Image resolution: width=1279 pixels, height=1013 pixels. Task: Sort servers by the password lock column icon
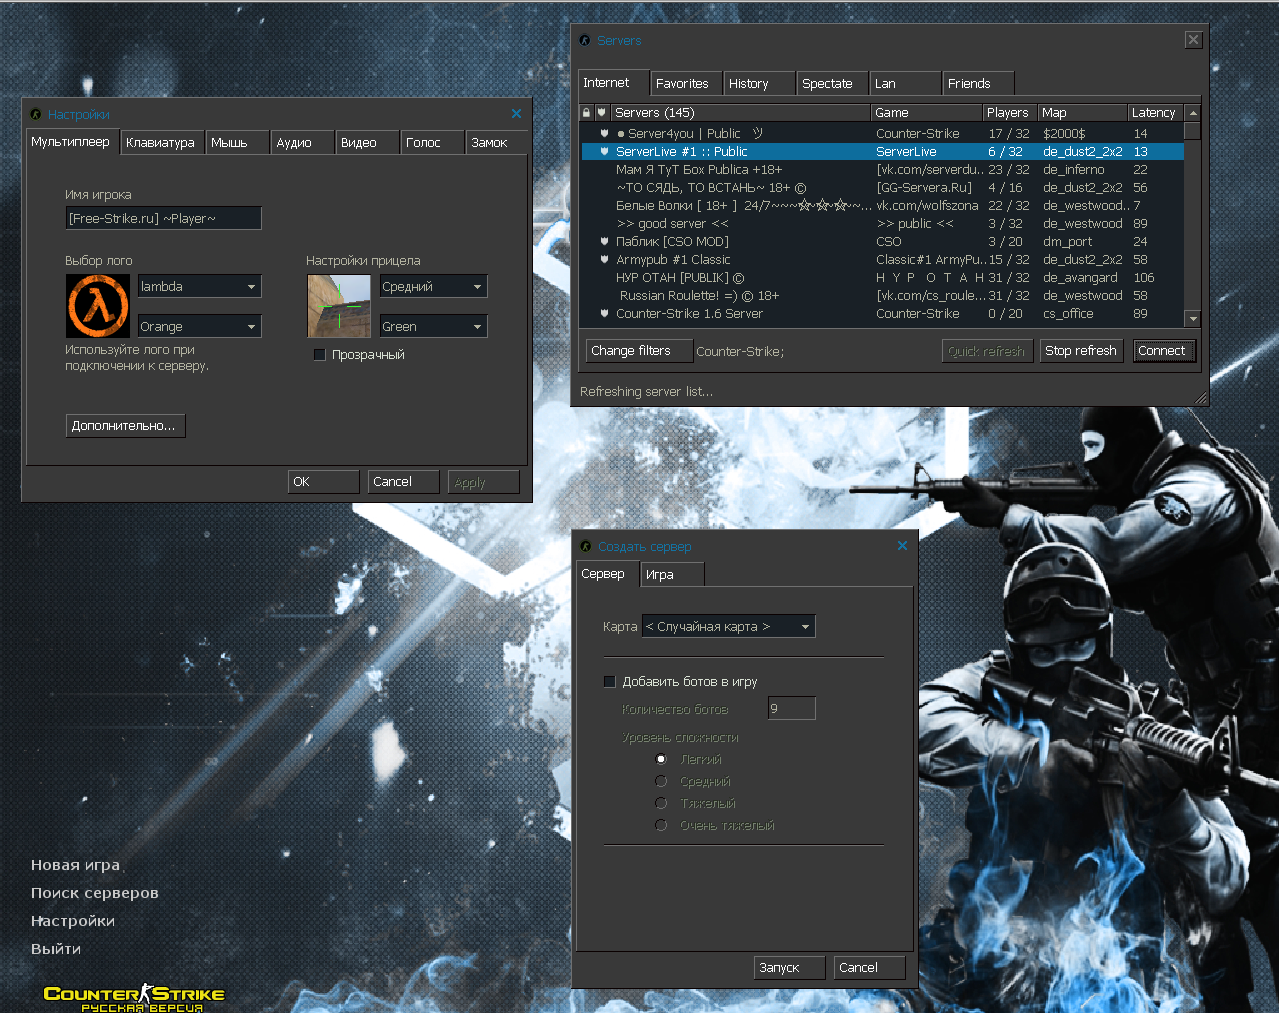(586, 113)
